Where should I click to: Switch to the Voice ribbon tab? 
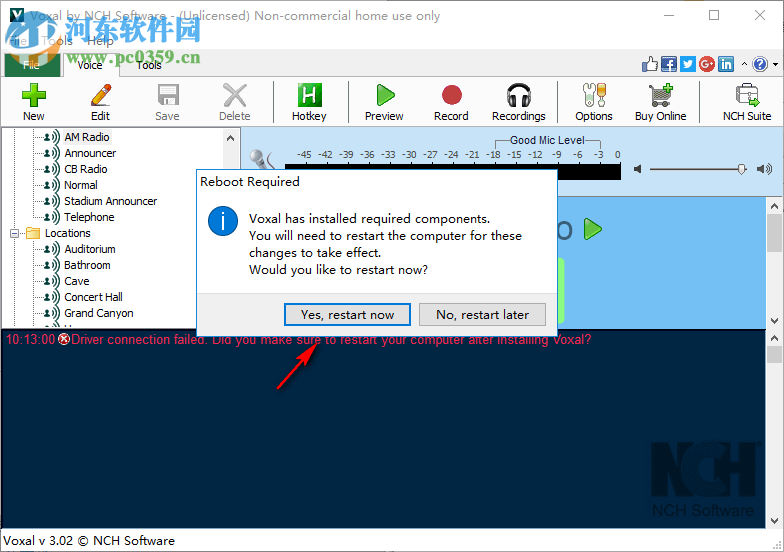[x=90, y=65]
